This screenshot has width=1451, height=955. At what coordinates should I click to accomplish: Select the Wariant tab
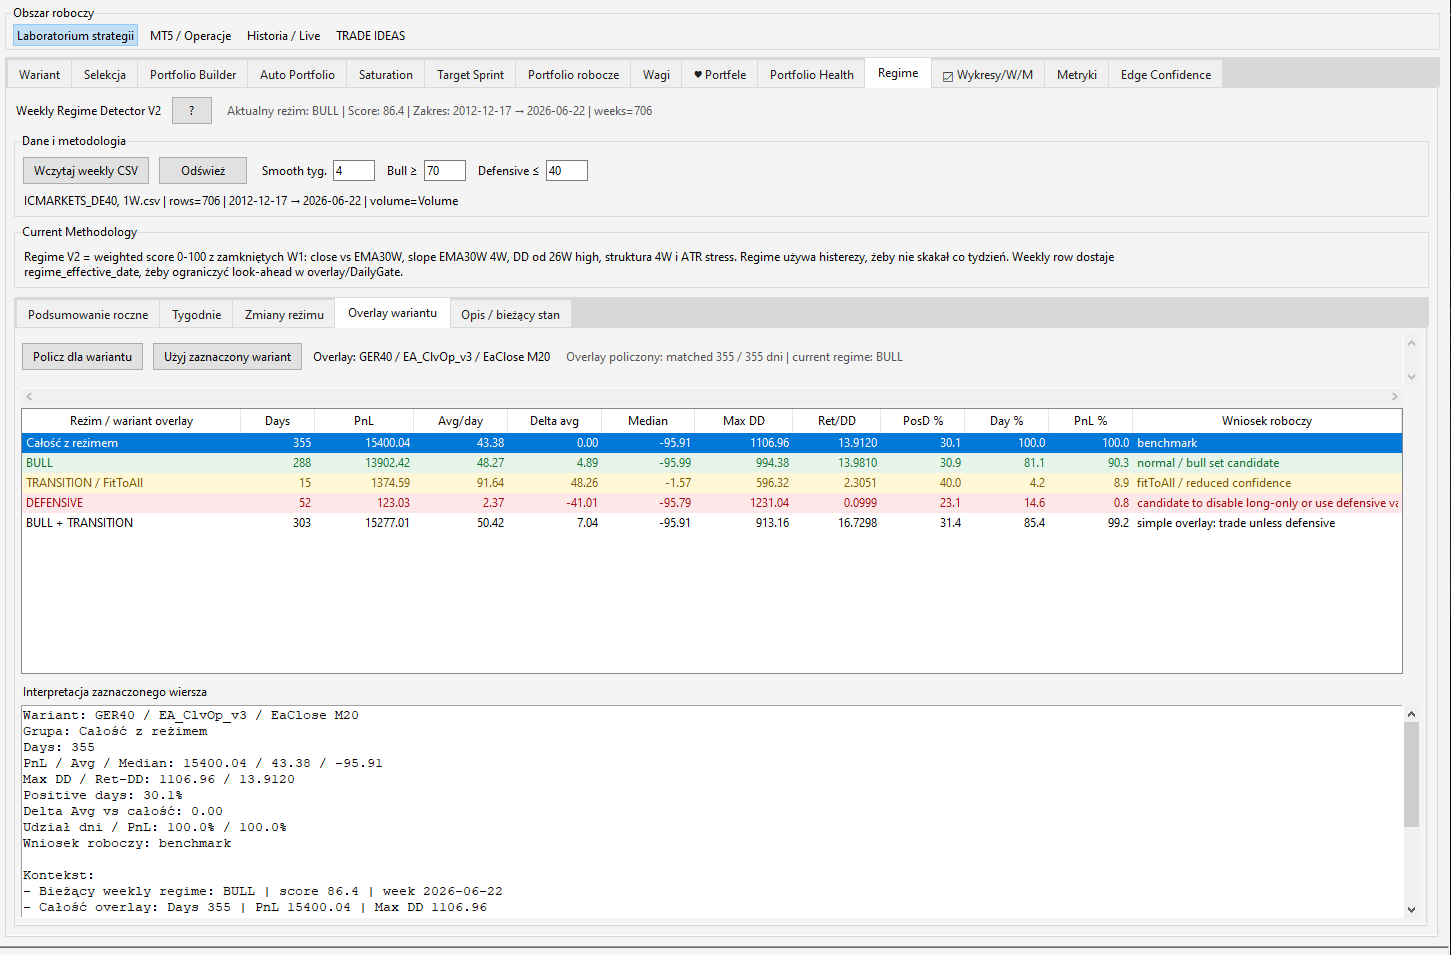[40, 75]
